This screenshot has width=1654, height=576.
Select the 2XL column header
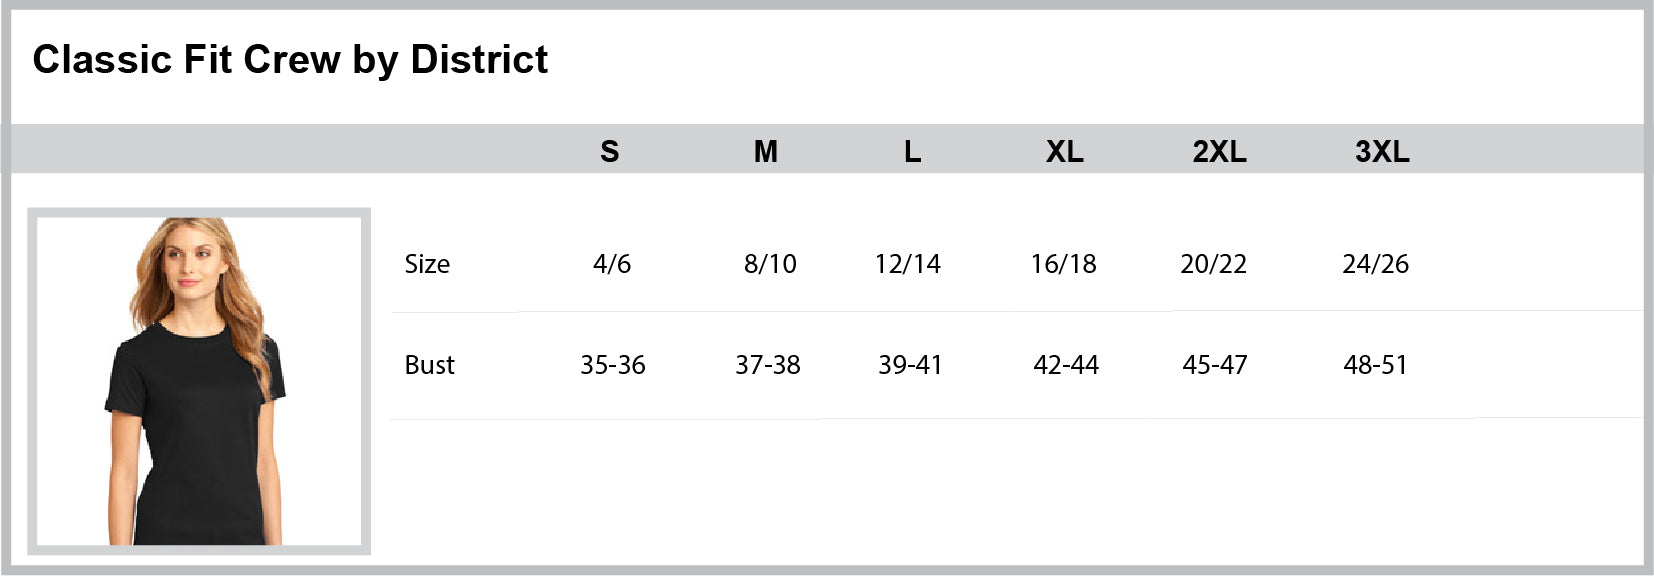tap(1219, 152)
